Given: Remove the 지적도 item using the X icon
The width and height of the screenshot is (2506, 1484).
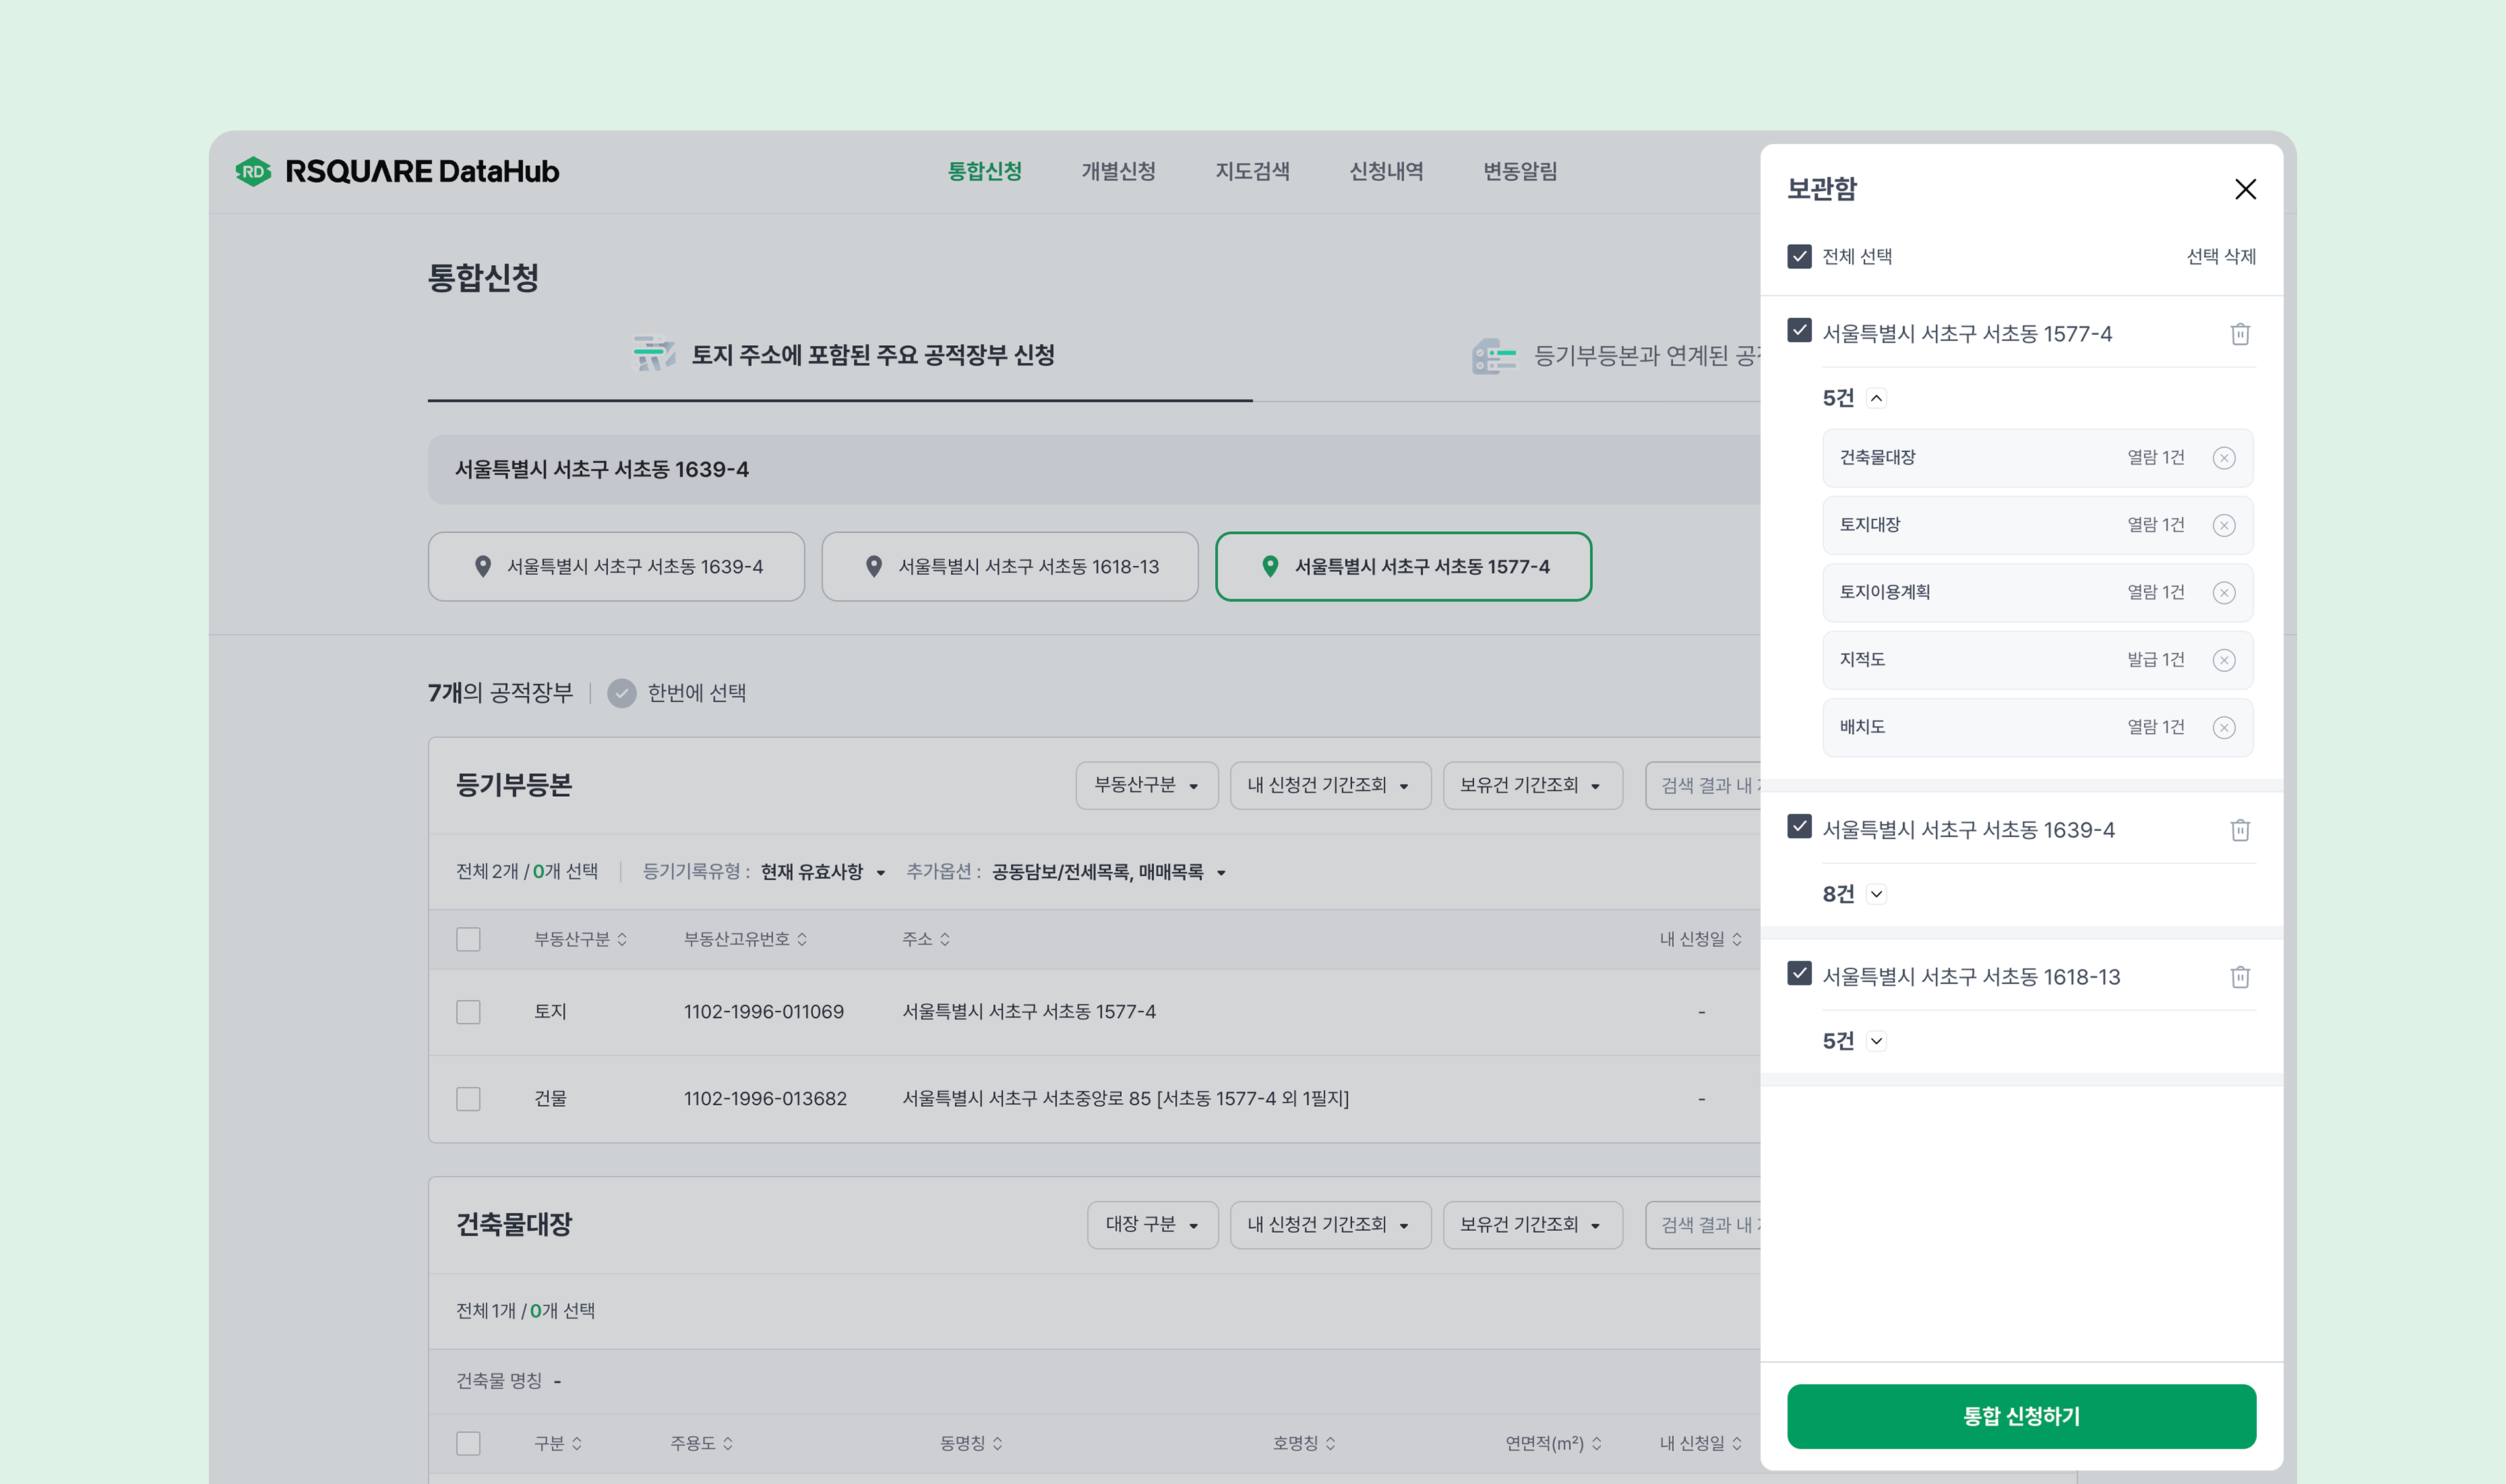Looking at the screenshot, I should click(x=2223, y=660).
